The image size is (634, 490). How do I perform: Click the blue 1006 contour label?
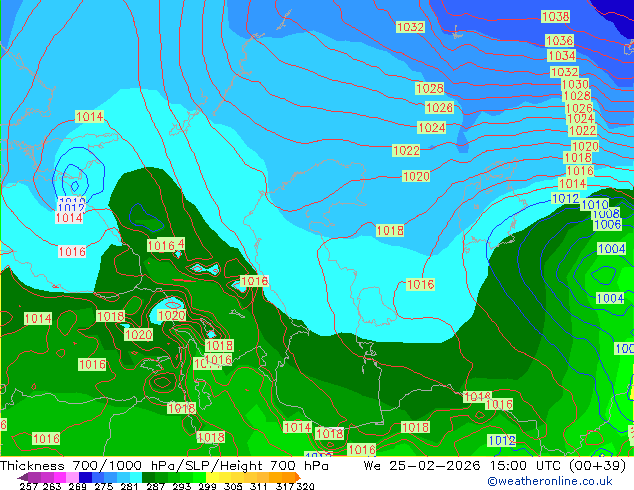coord(607,224)
